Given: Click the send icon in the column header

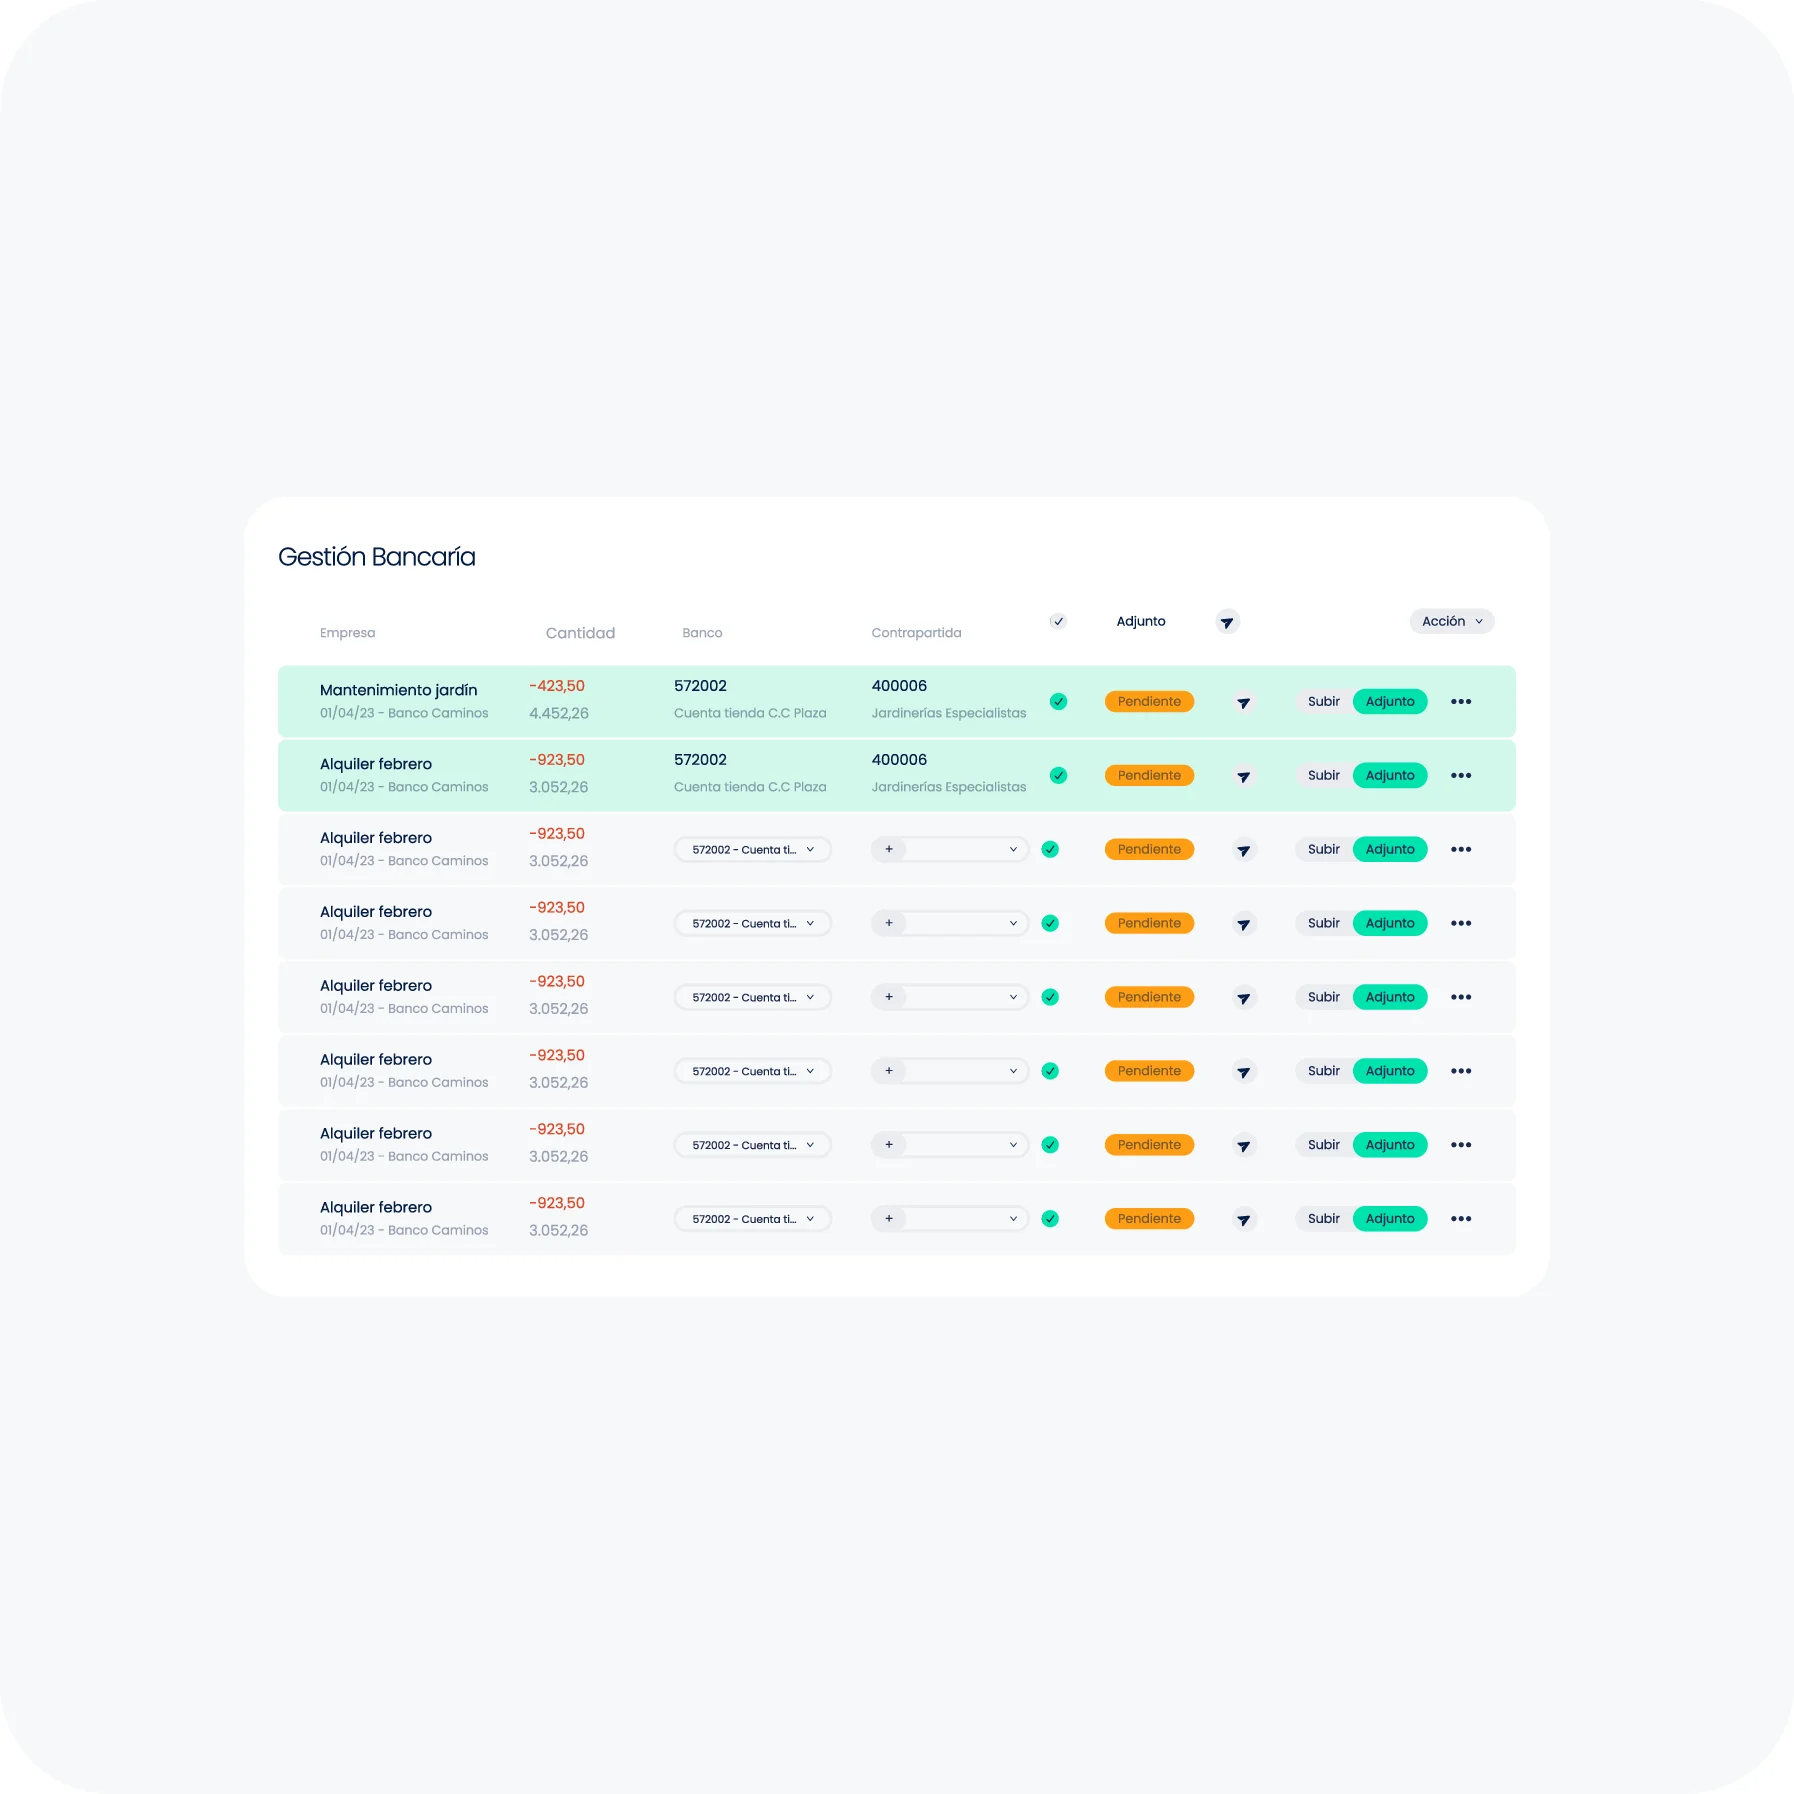Looking at the screenshot, I should (1227, 622).
